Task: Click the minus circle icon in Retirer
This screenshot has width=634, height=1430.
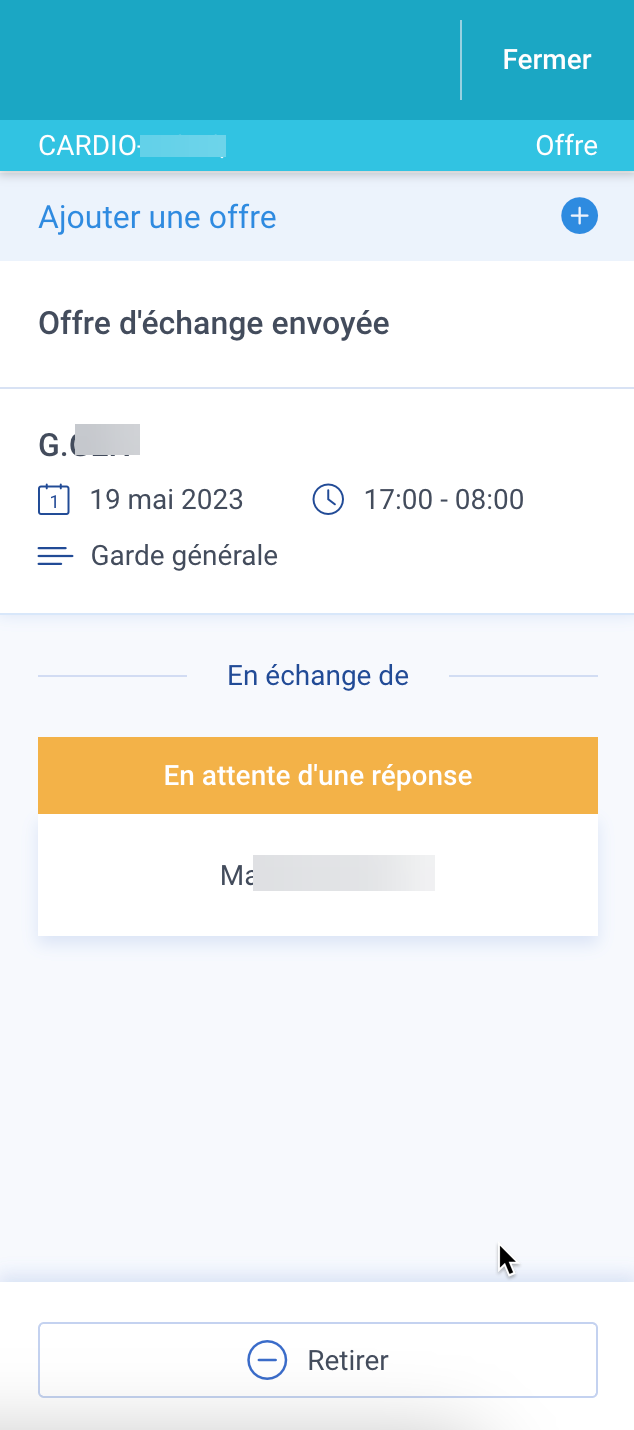Action: pos(267,1360)
